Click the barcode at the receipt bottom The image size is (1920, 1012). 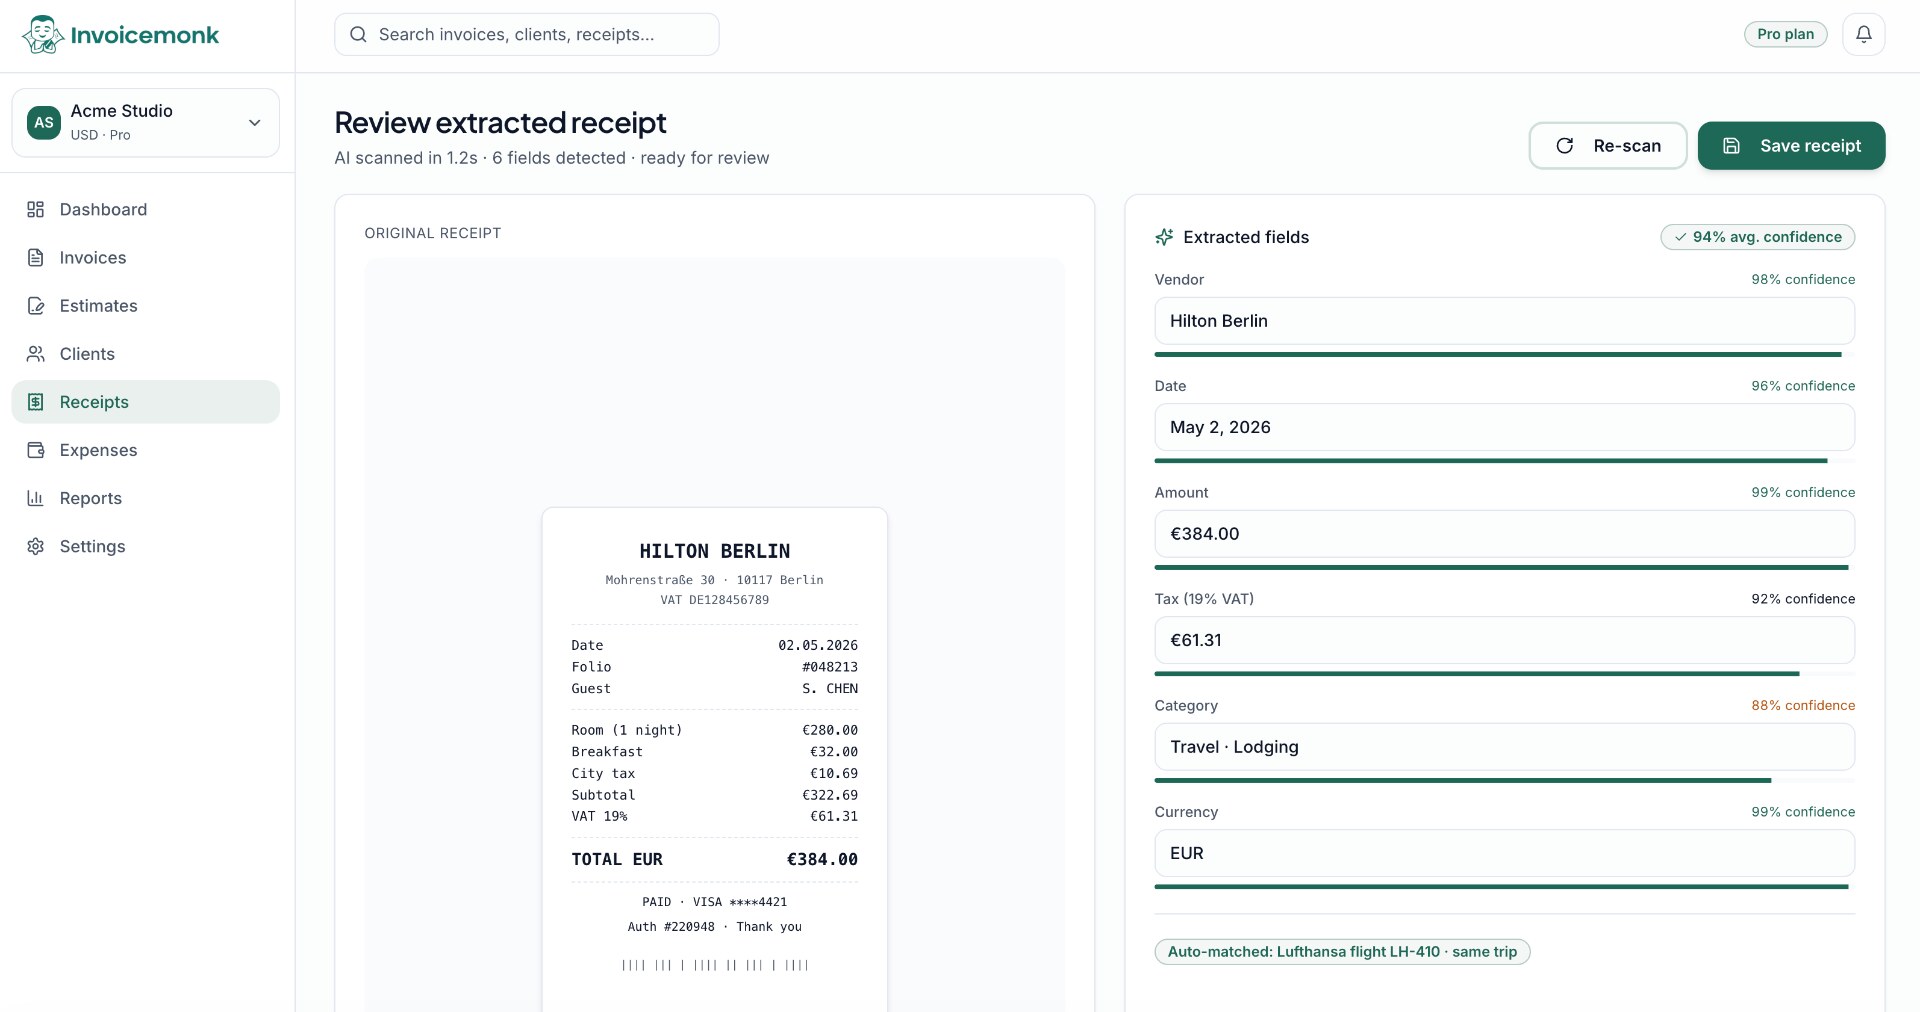[714, 965]
